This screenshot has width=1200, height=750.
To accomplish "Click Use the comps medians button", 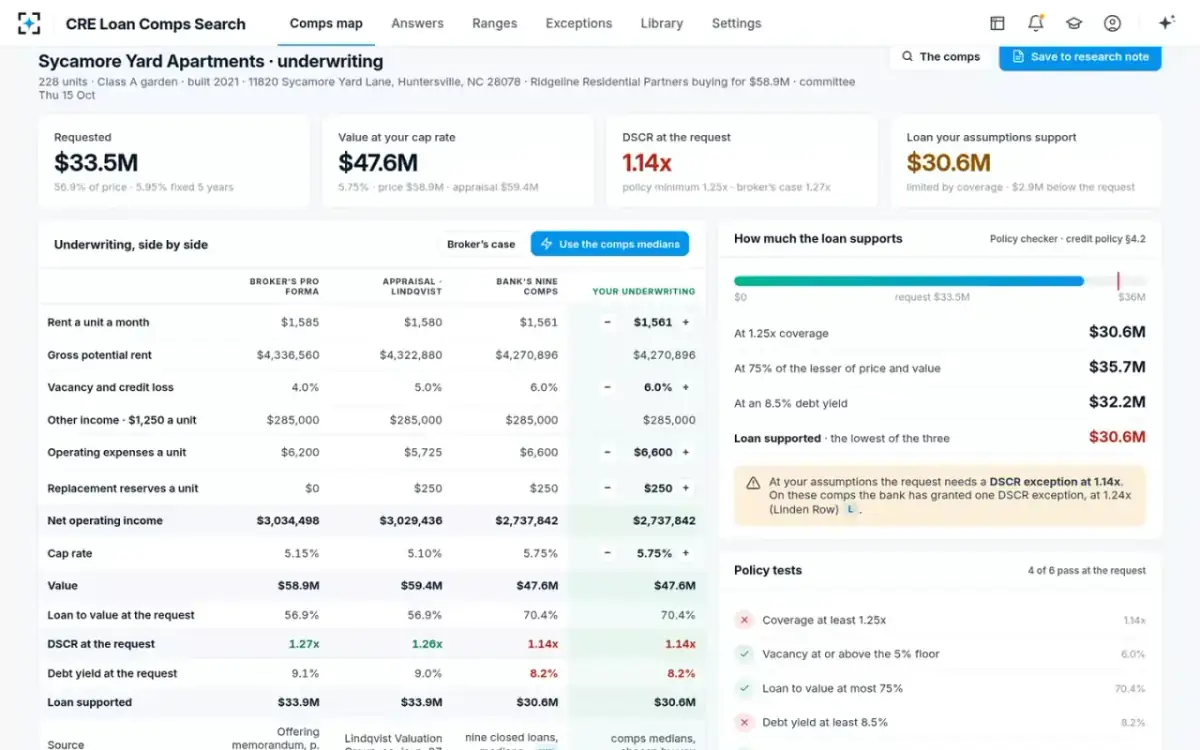I will click(610, 244).
